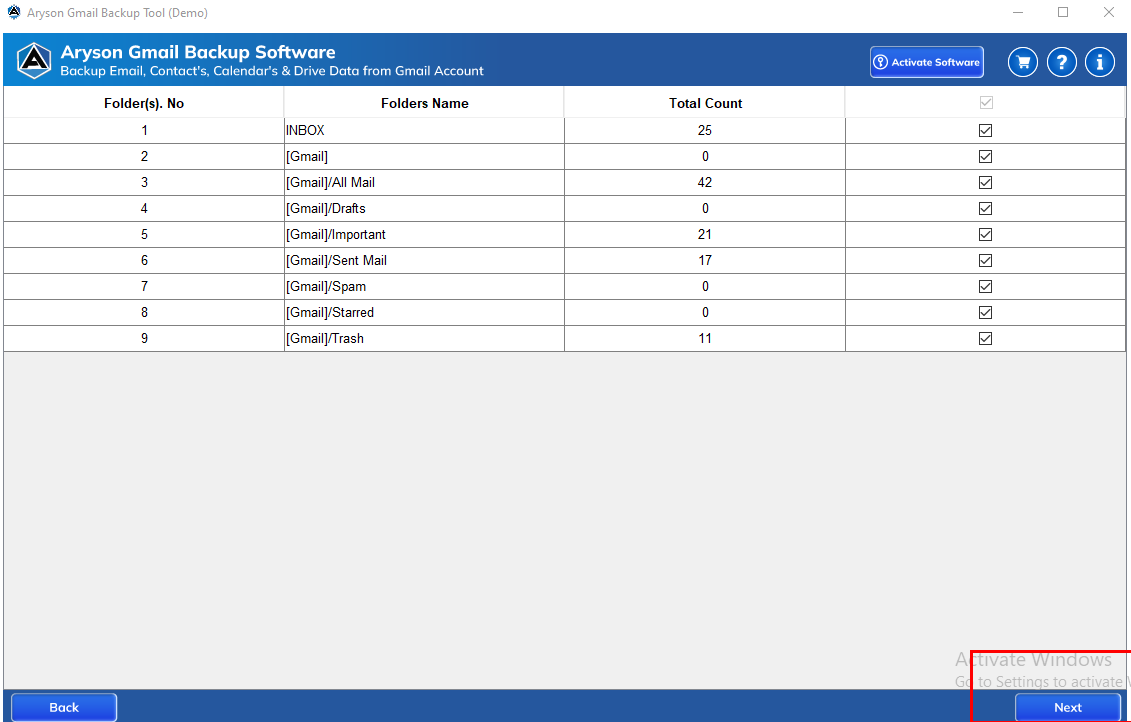The height and width of the screenshot is (722, 1131).
Task: Click the title bar app icon
Action: (14, 12)
